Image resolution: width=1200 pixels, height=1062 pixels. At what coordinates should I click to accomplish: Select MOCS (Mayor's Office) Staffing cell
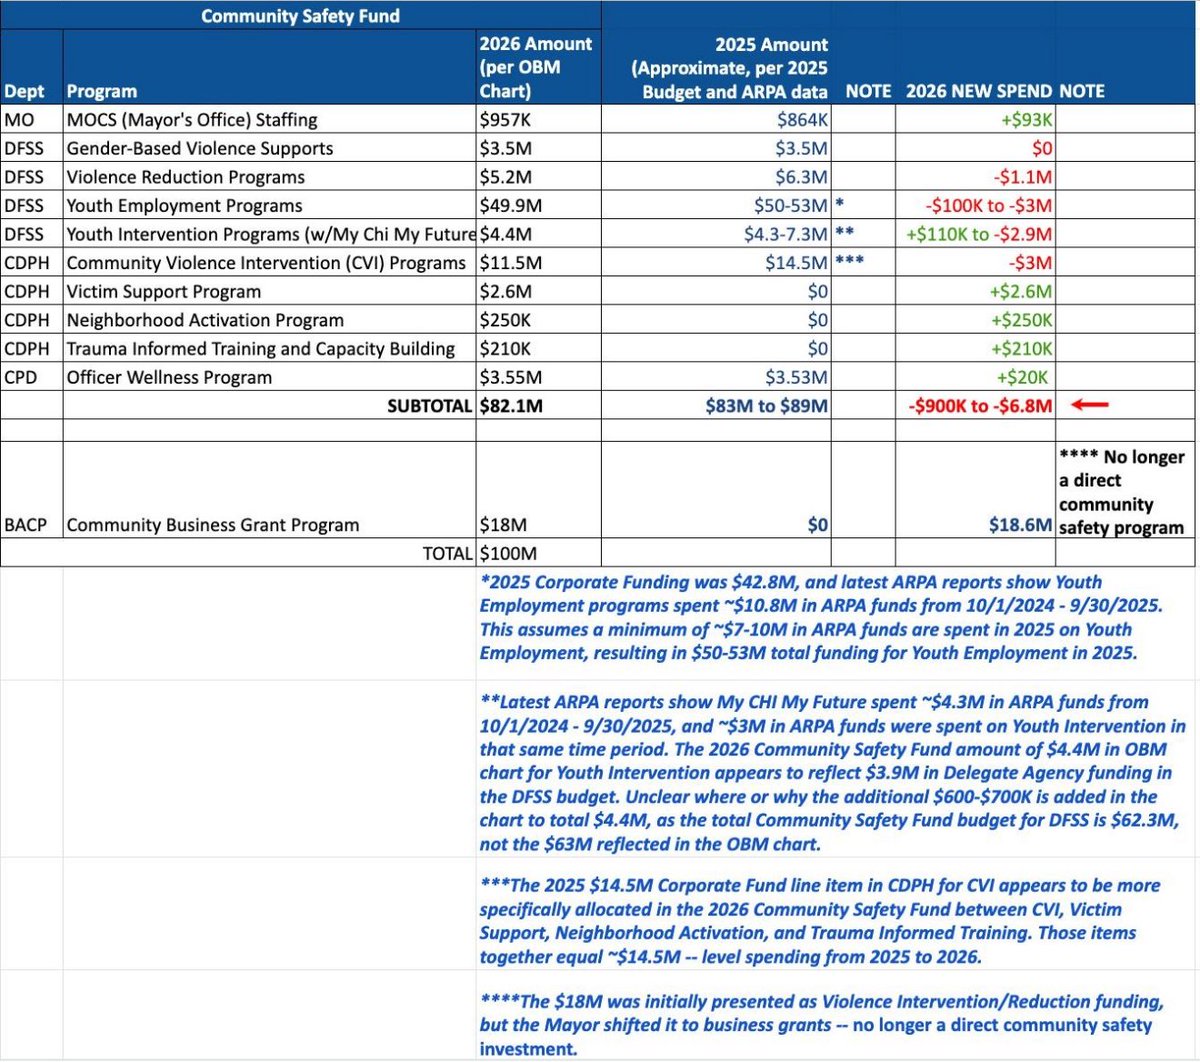coord(270,119)
